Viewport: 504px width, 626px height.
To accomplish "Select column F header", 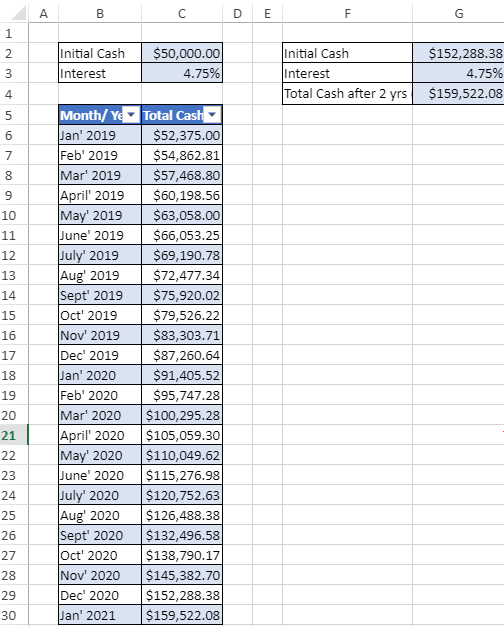I will click(347, 13).
